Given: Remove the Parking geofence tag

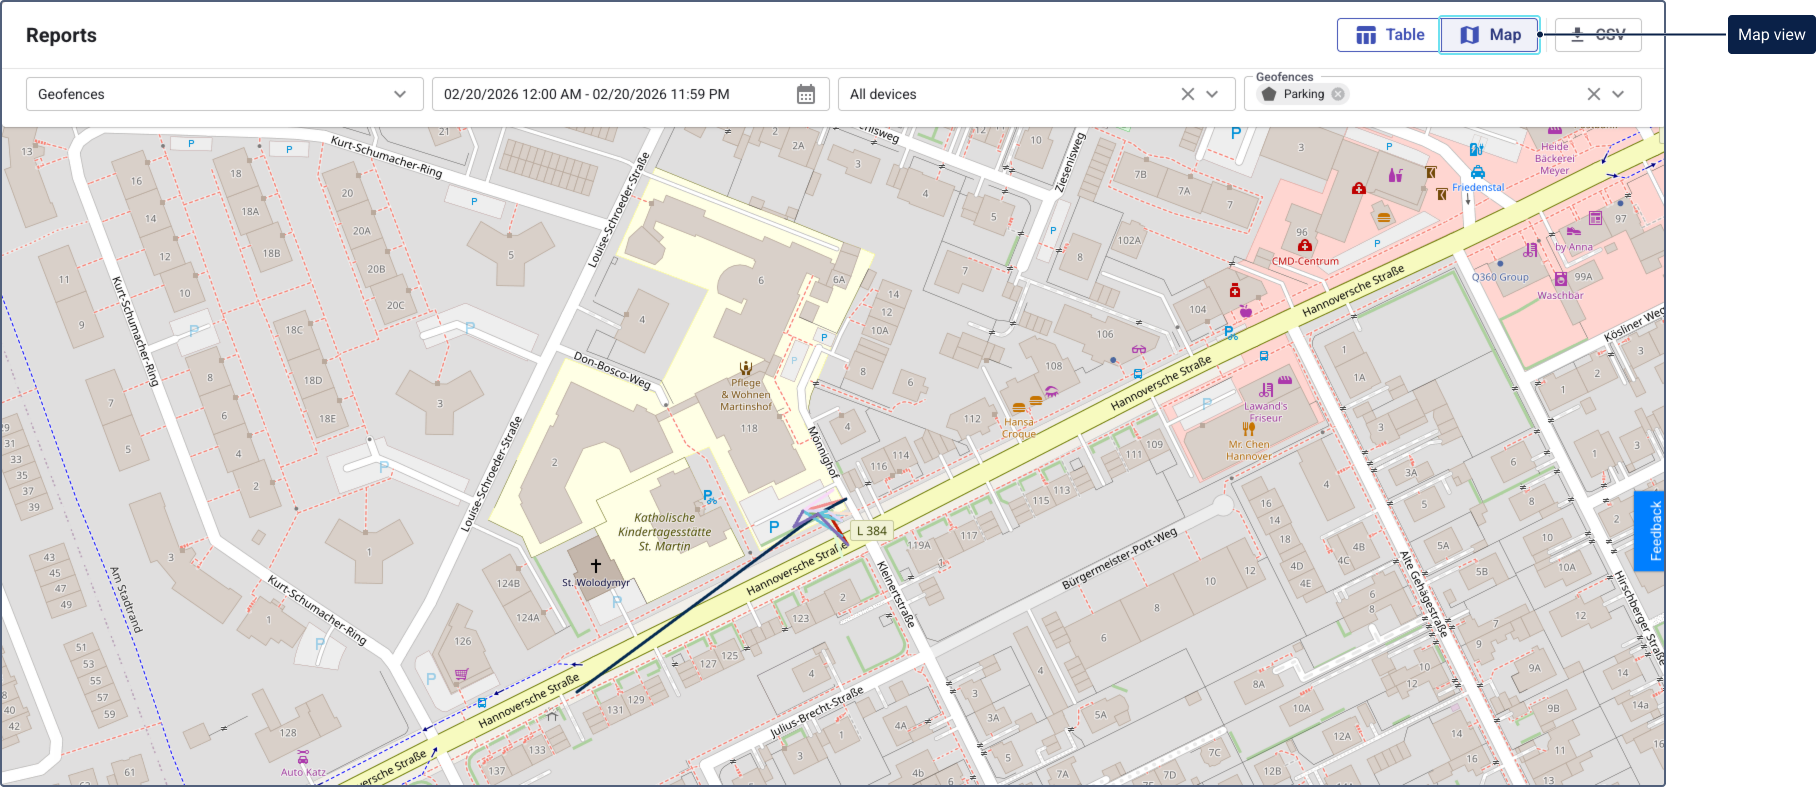Looking at the screenshot, I should 1338,94.
